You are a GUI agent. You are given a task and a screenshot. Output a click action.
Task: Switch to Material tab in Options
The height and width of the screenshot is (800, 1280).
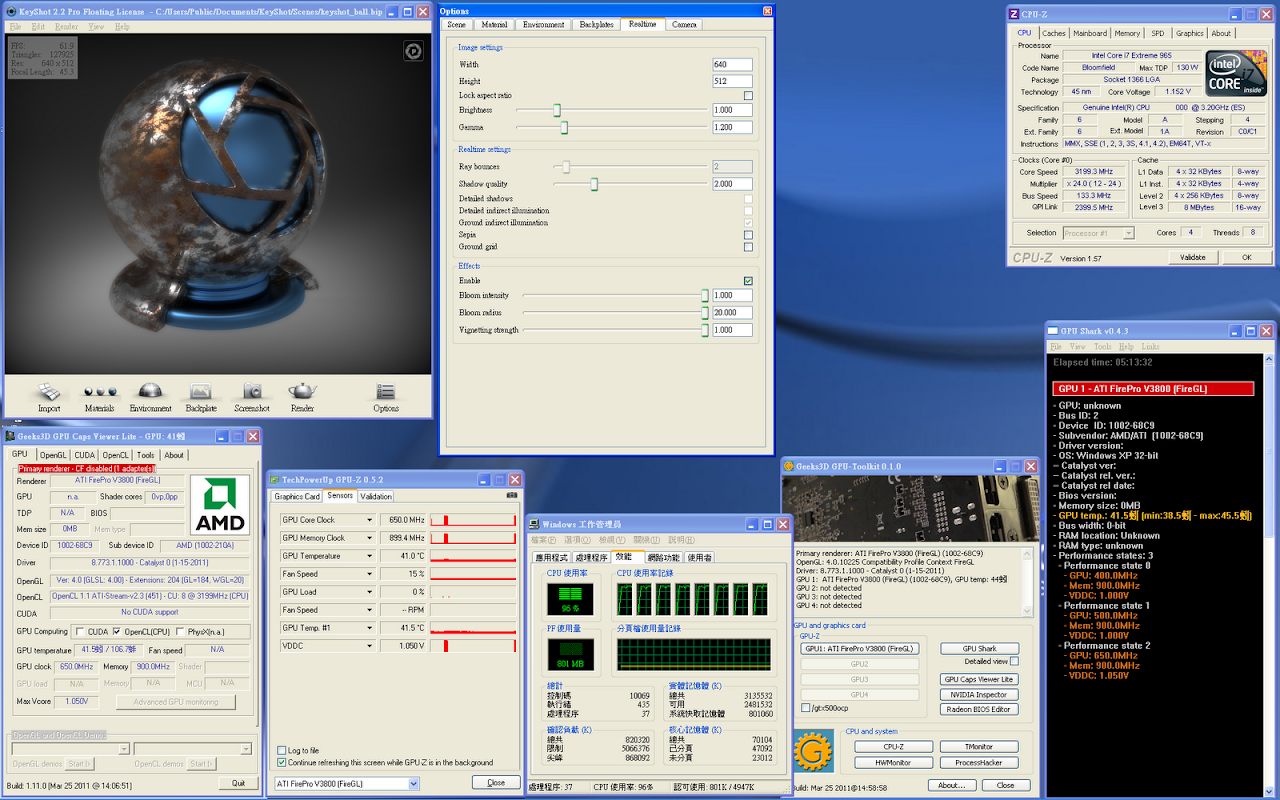(x=494, y=24)
